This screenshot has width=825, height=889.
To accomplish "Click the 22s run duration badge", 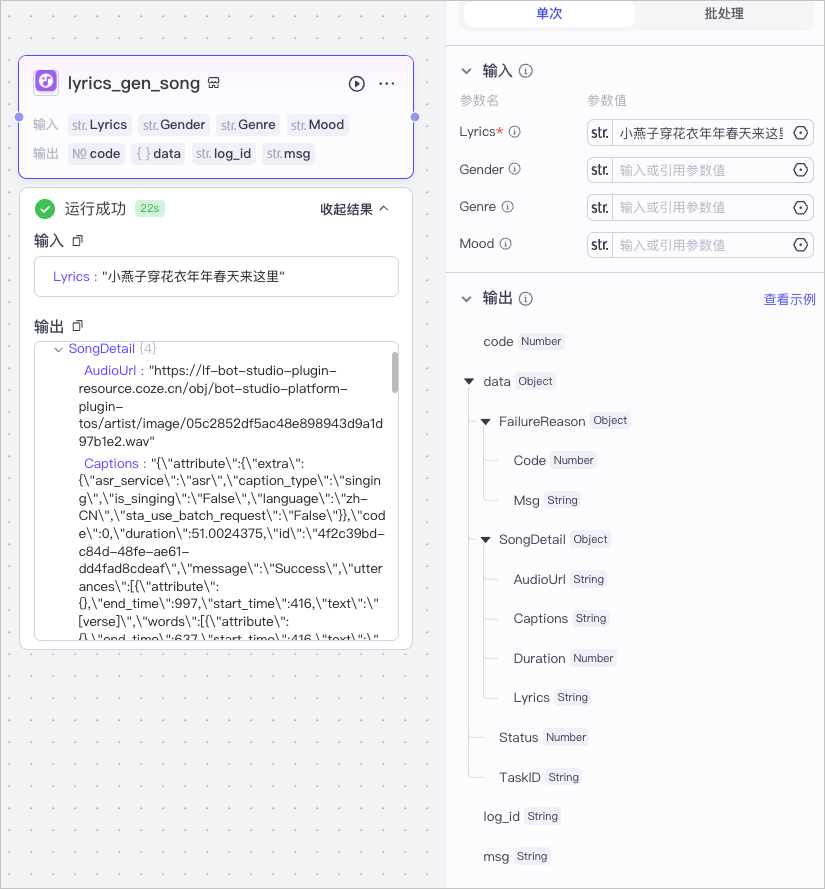I will click(x=150, y=209).
